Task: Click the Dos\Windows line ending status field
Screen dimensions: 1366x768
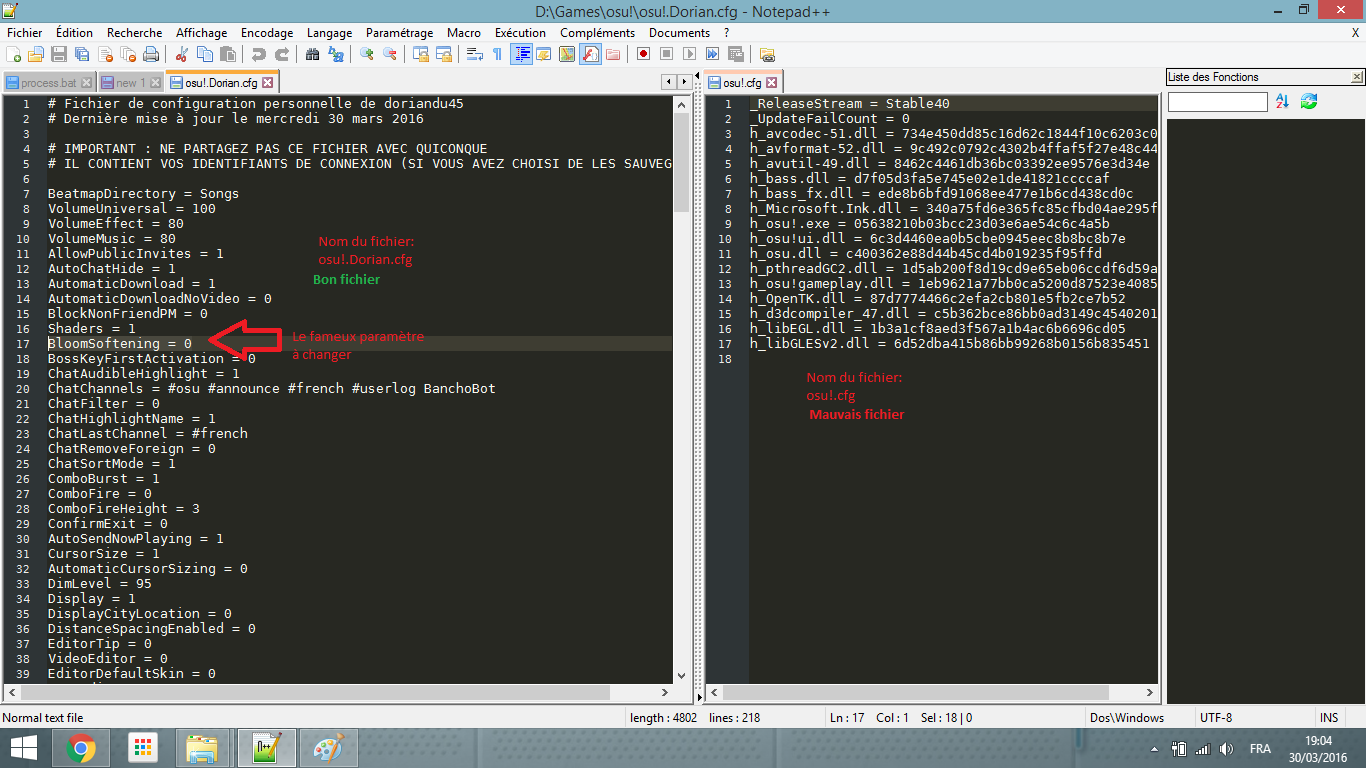Action: [x=1135, y=717]
